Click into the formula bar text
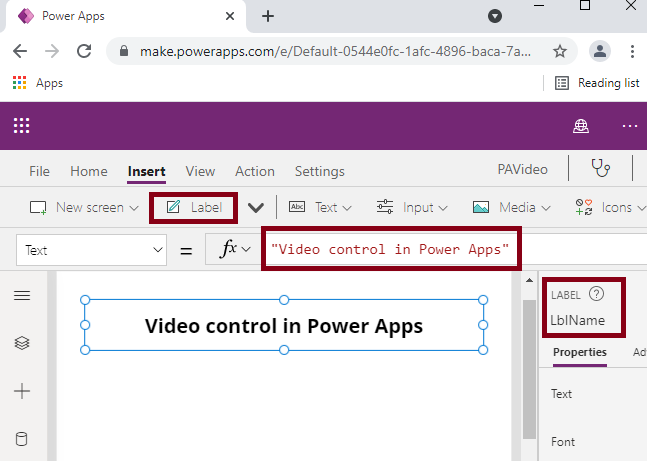Viewport: 647px width, 461px height. 390,249
